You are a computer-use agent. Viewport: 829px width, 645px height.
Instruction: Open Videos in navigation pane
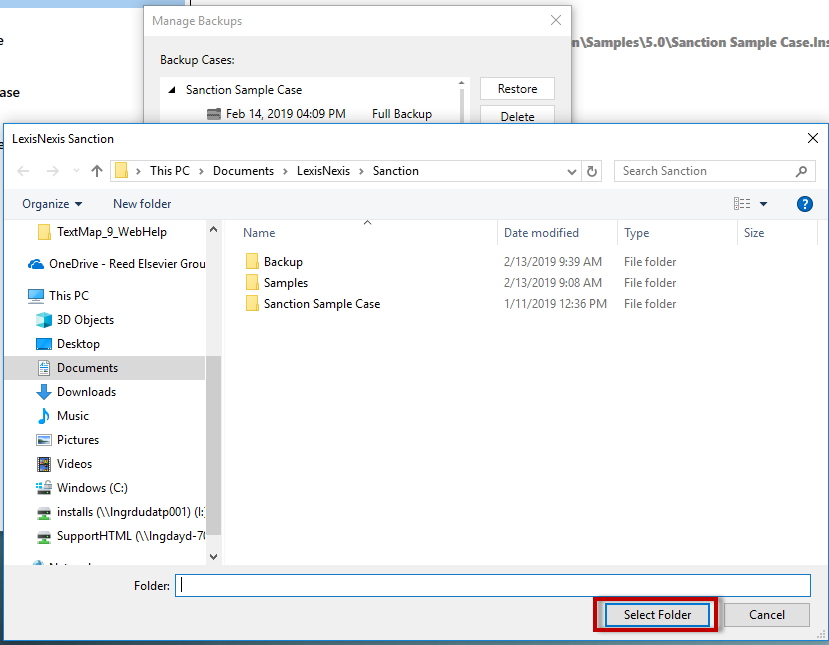(x=74, y=464)
